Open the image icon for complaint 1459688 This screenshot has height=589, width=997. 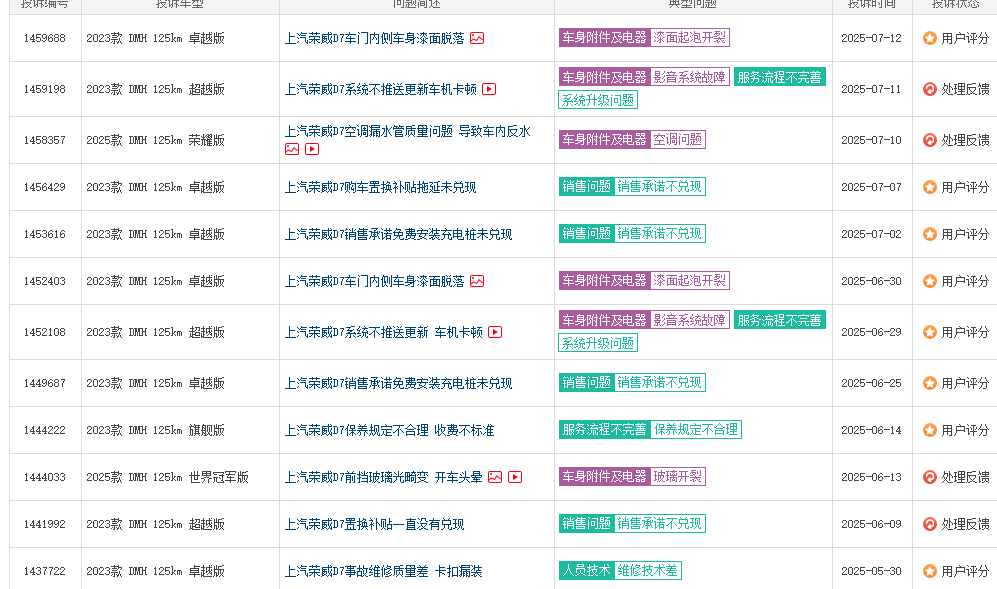point(477,38)
